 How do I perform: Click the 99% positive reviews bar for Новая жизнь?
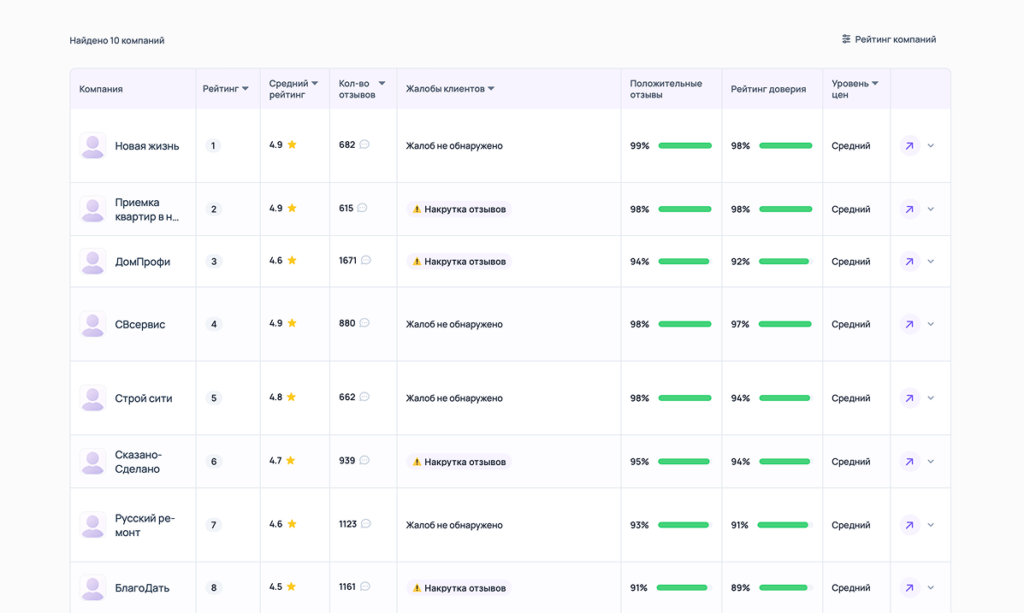tap(685, 146)
